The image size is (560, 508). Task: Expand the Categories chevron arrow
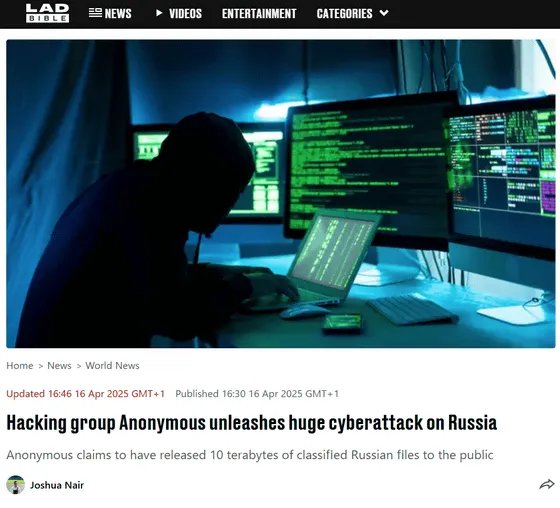click(384, 13)
